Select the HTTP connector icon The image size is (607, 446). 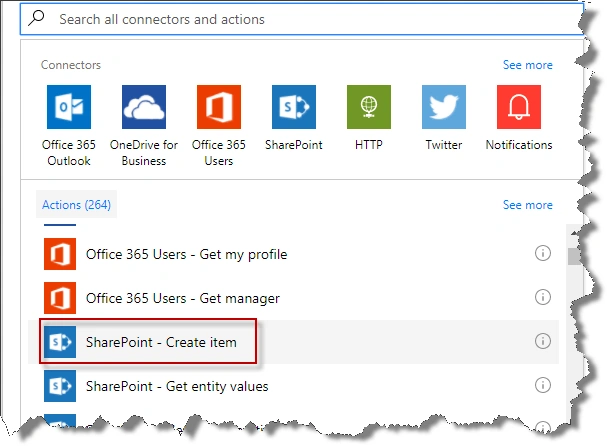(x=369, y=107)
